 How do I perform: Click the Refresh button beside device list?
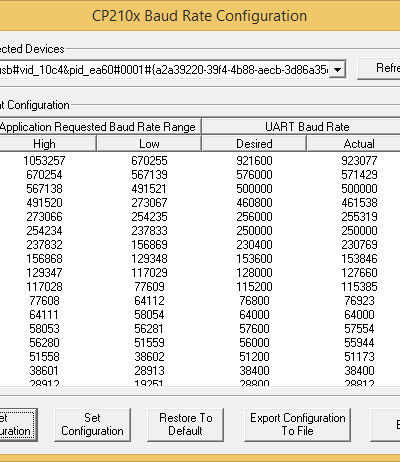click(379, 68)
